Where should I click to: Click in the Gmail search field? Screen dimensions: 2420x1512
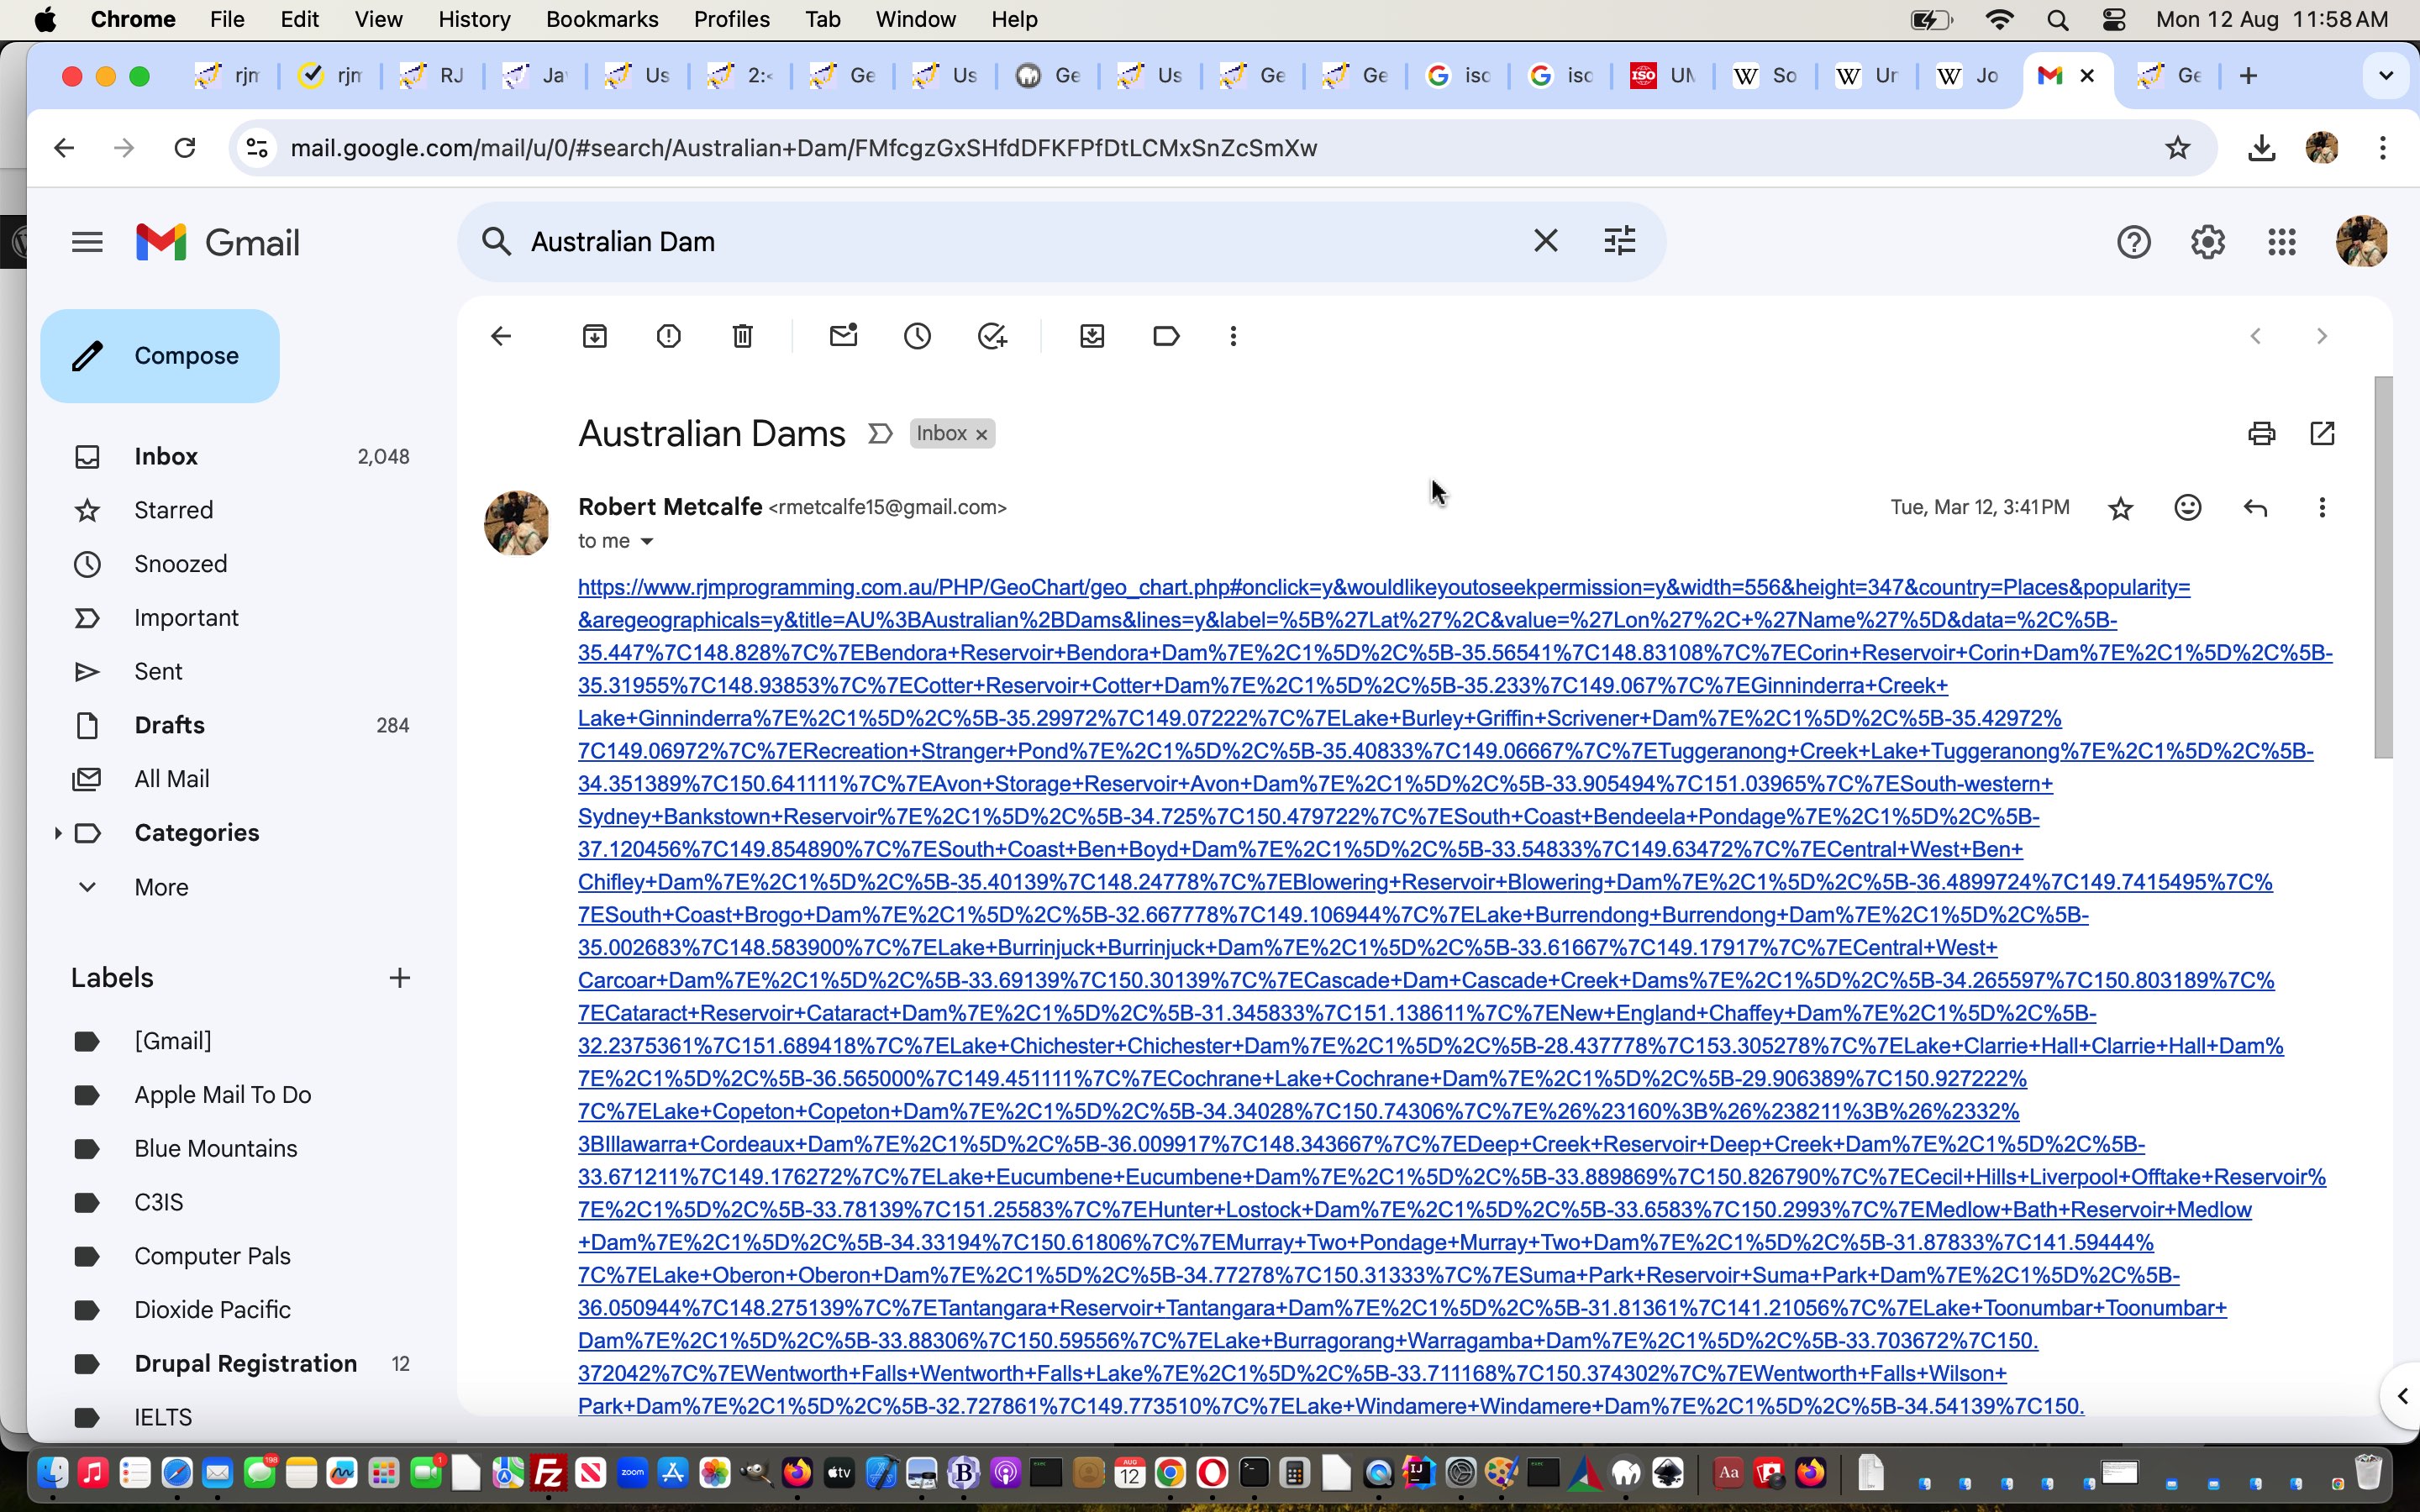click(x=1020, y=241)
